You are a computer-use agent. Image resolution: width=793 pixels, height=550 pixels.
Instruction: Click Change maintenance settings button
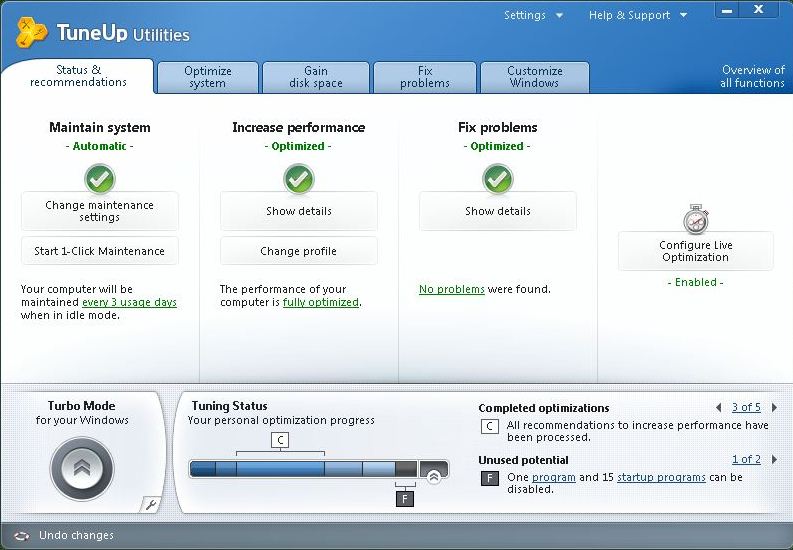pos(100,211)
